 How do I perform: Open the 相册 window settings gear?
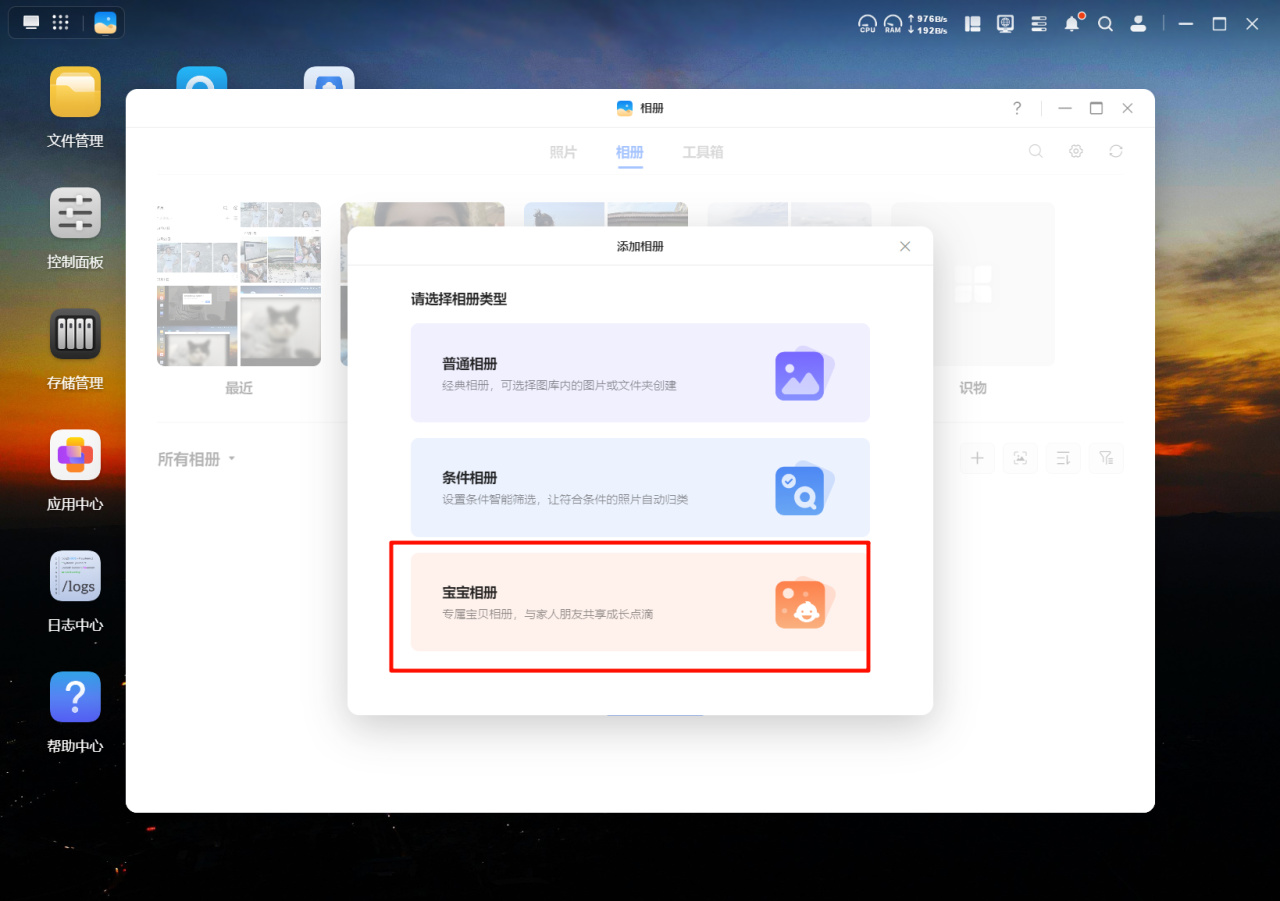point(1076,151)
